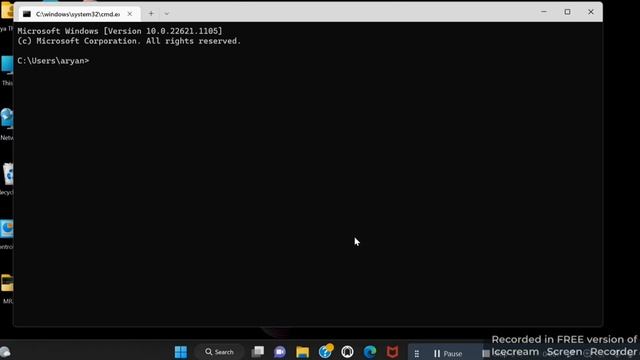Open a new terminal tab
Image resolution: width=640 pixels, height=360 pixels.
(x=151, y=13)
